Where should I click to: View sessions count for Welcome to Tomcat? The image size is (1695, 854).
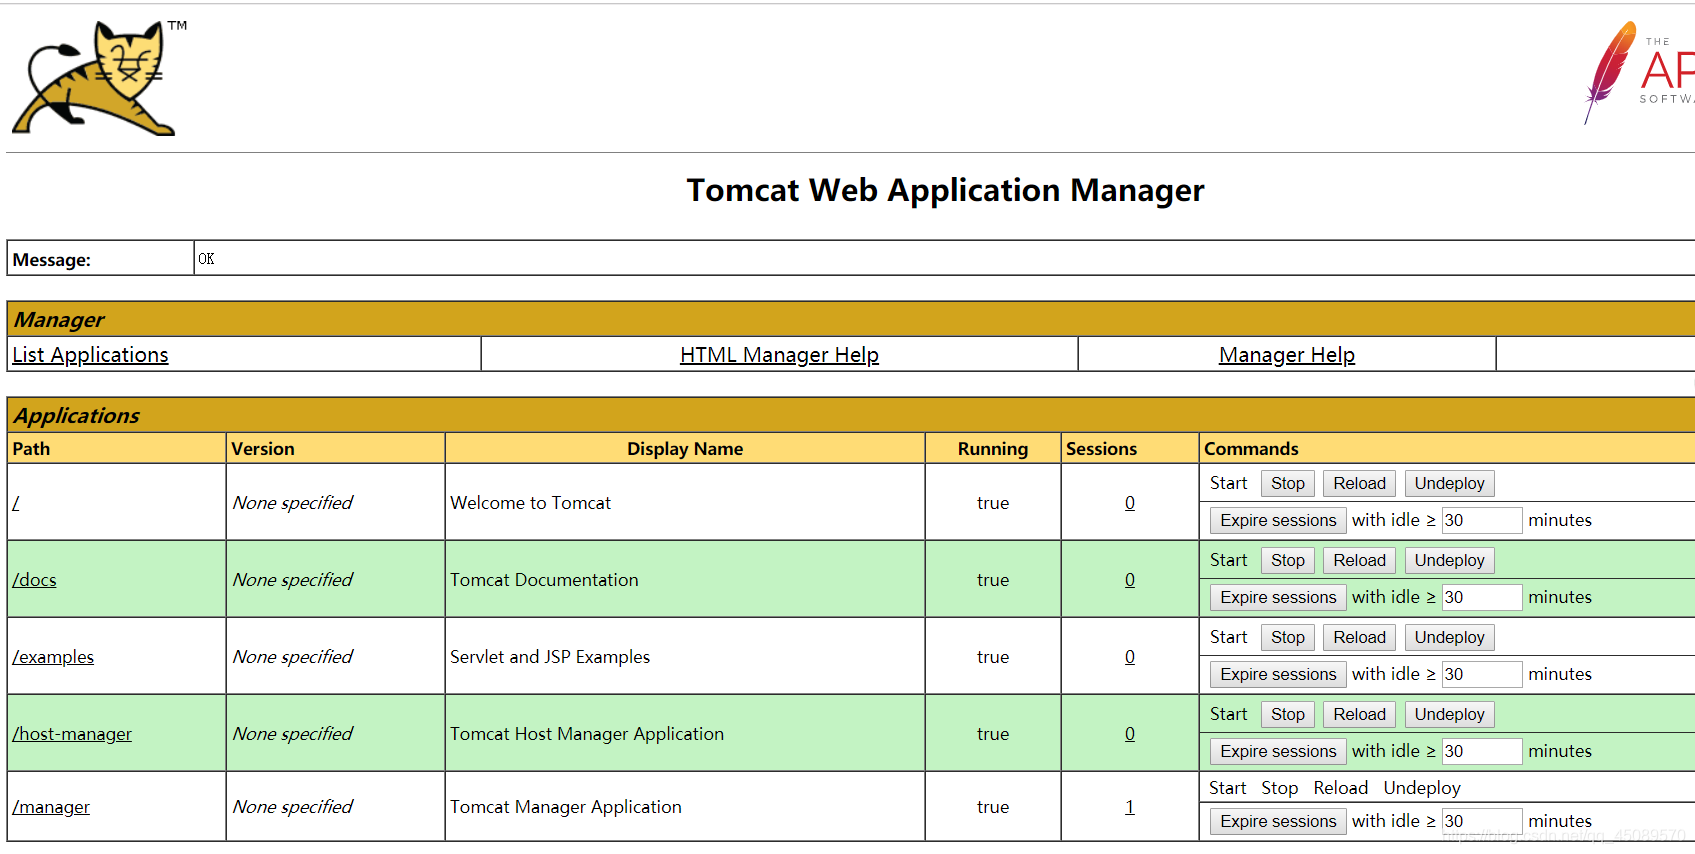tap(1130, 503)
